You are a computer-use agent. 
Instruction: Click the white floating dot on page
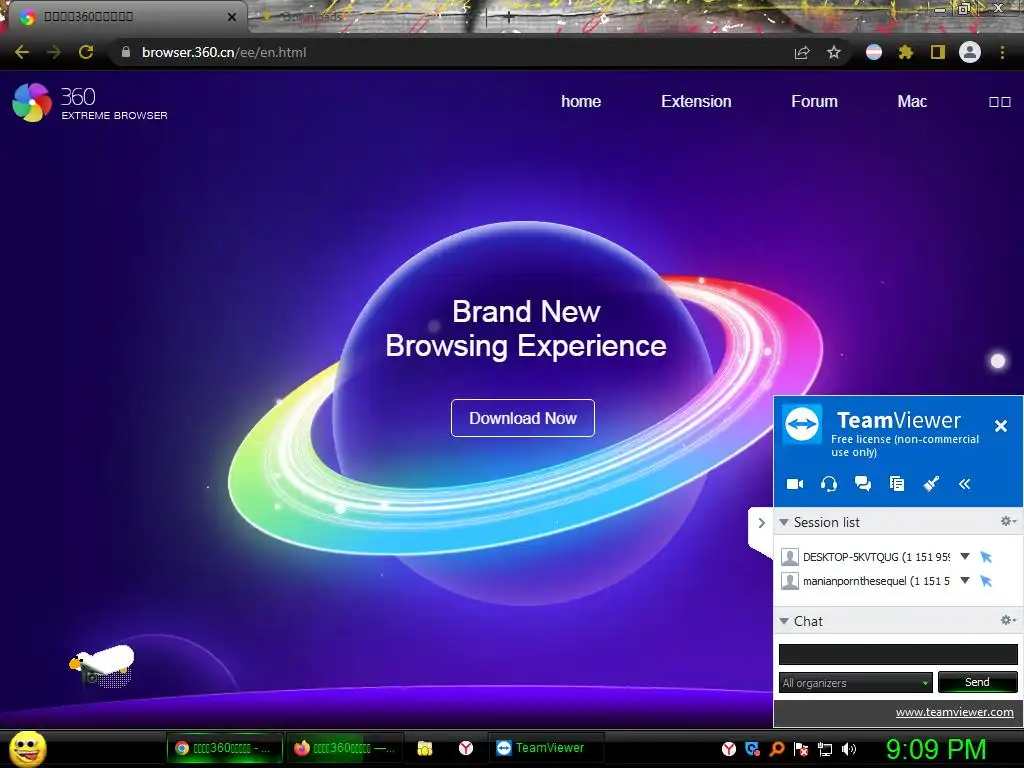tap(997, 361)
